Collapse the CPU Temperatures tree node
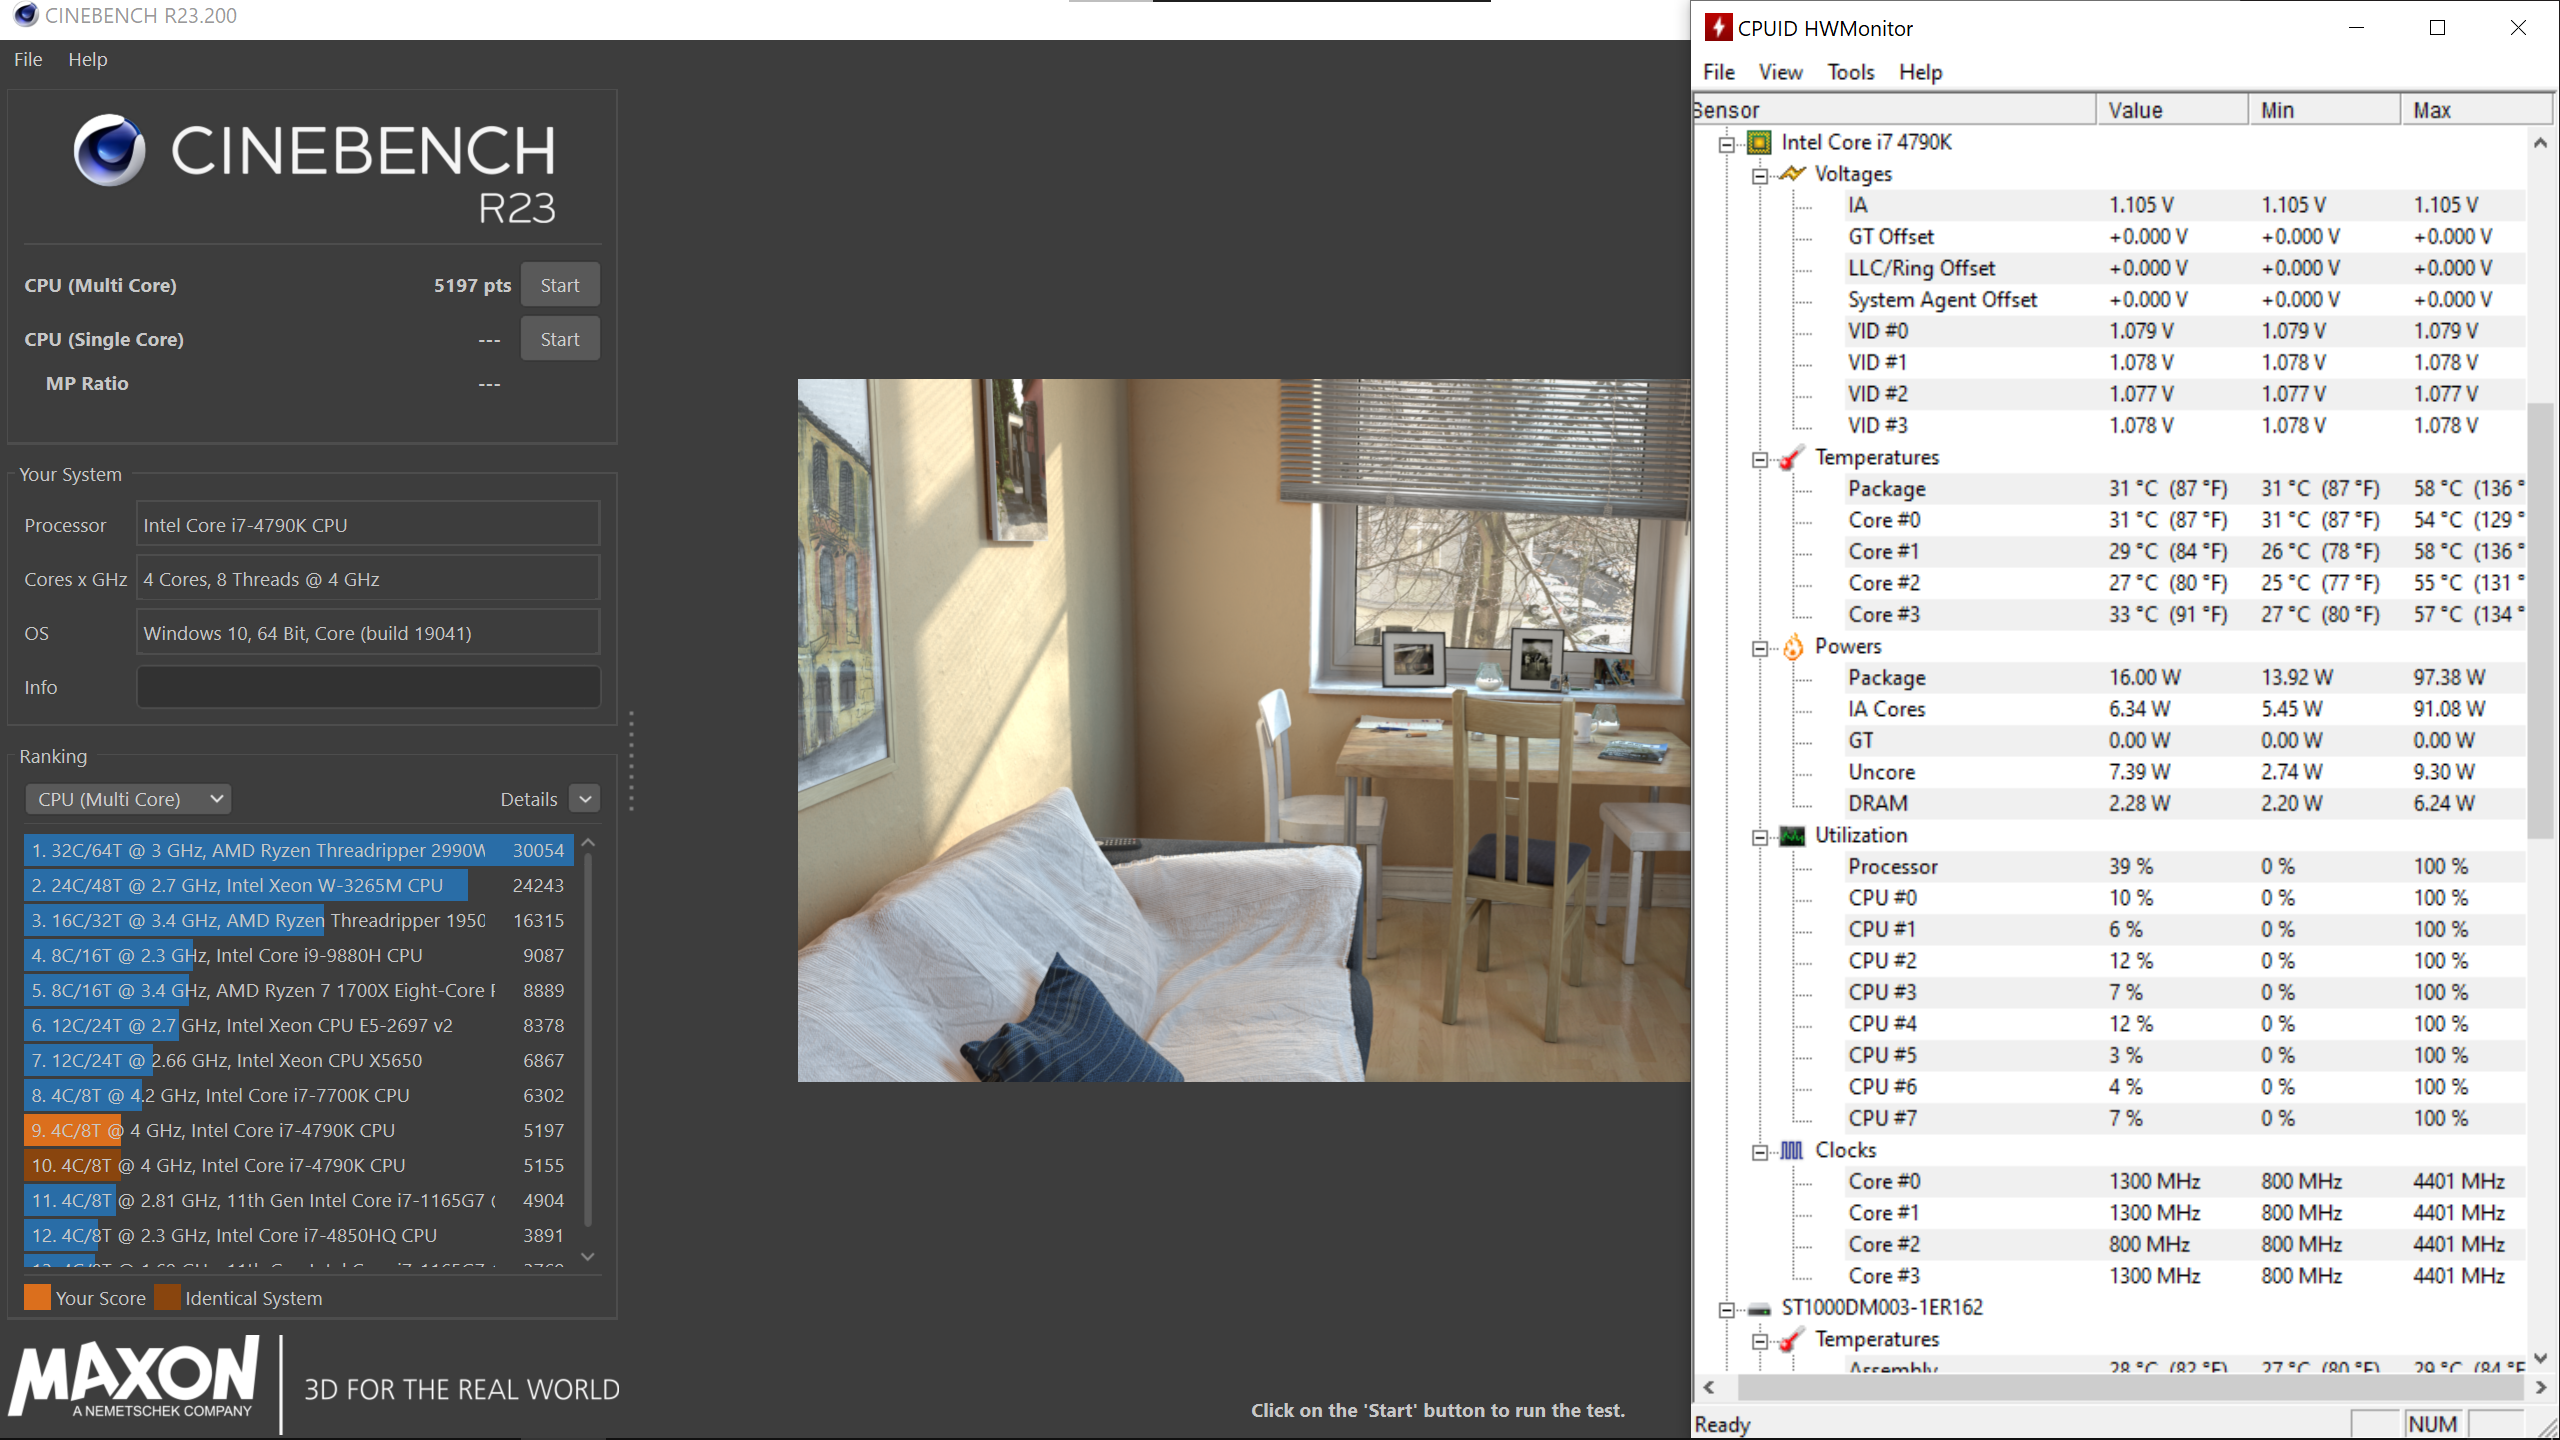This screenshot has height=1440, width=2560. [x=1760, y=460]
